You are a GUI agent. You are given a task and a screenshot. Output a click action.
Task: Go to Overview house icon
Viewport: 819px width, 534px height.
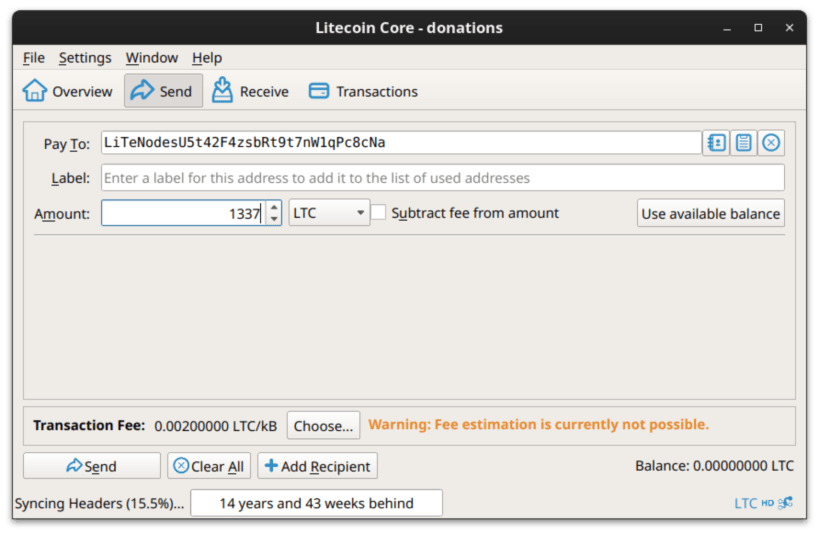(34, 91)
